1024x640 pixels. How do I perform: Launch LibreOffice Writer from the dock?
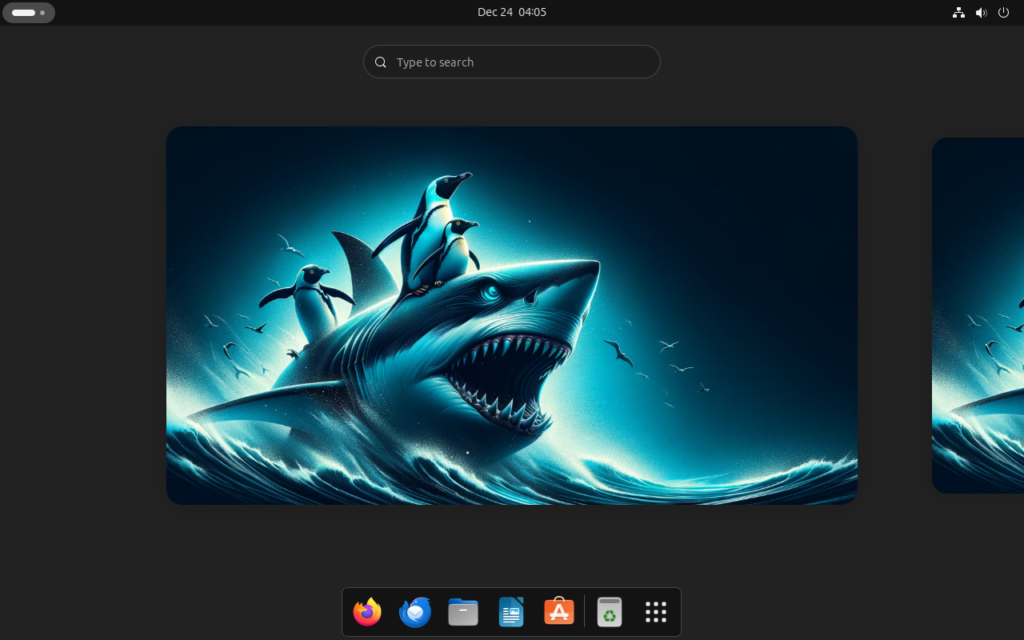click(511, 612)
